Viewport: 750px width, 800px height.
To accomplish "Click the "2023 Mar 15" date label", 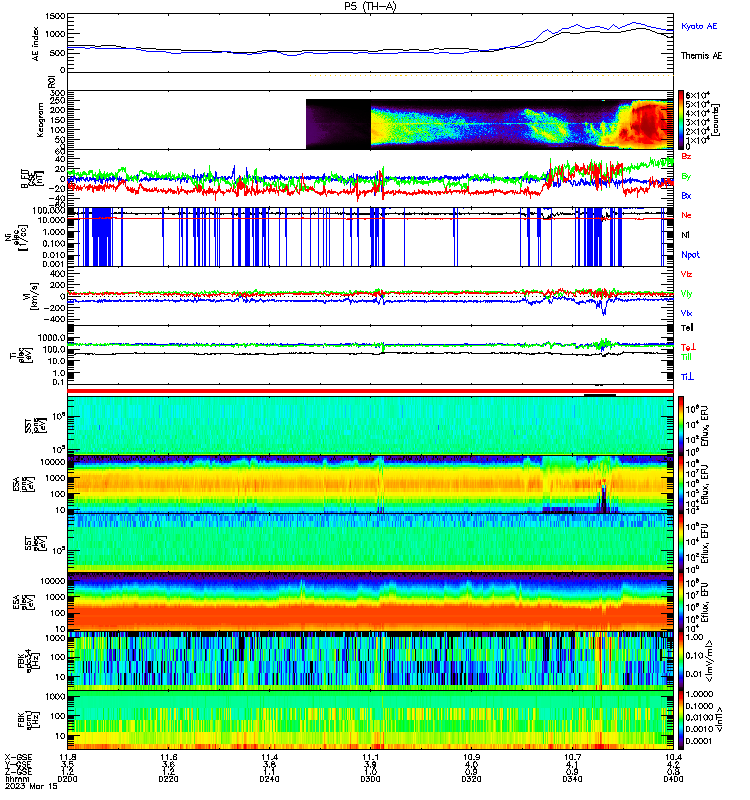I will 31,786.
